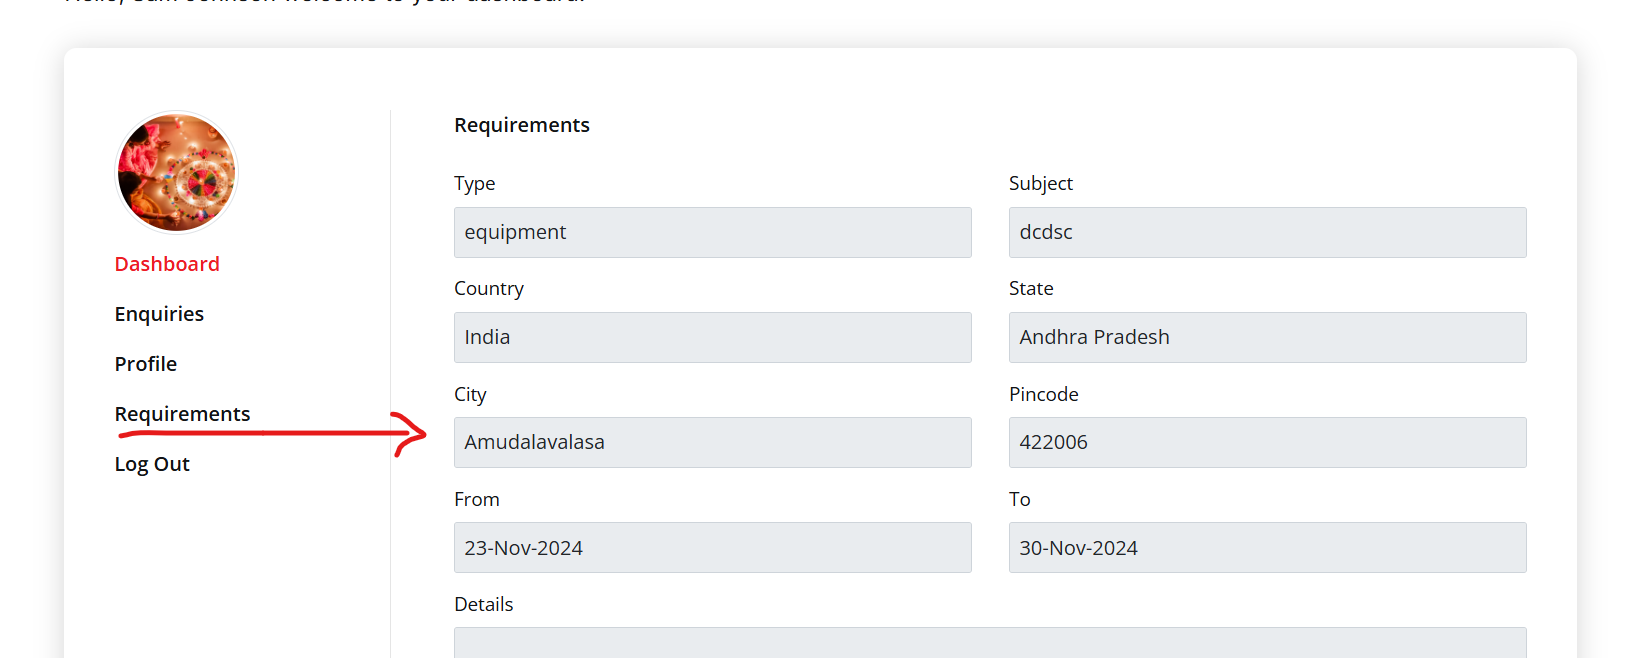Click the To date field 30-Nov-2024
This screenshot has height=658, width=1630.
tap(1267, 547)
